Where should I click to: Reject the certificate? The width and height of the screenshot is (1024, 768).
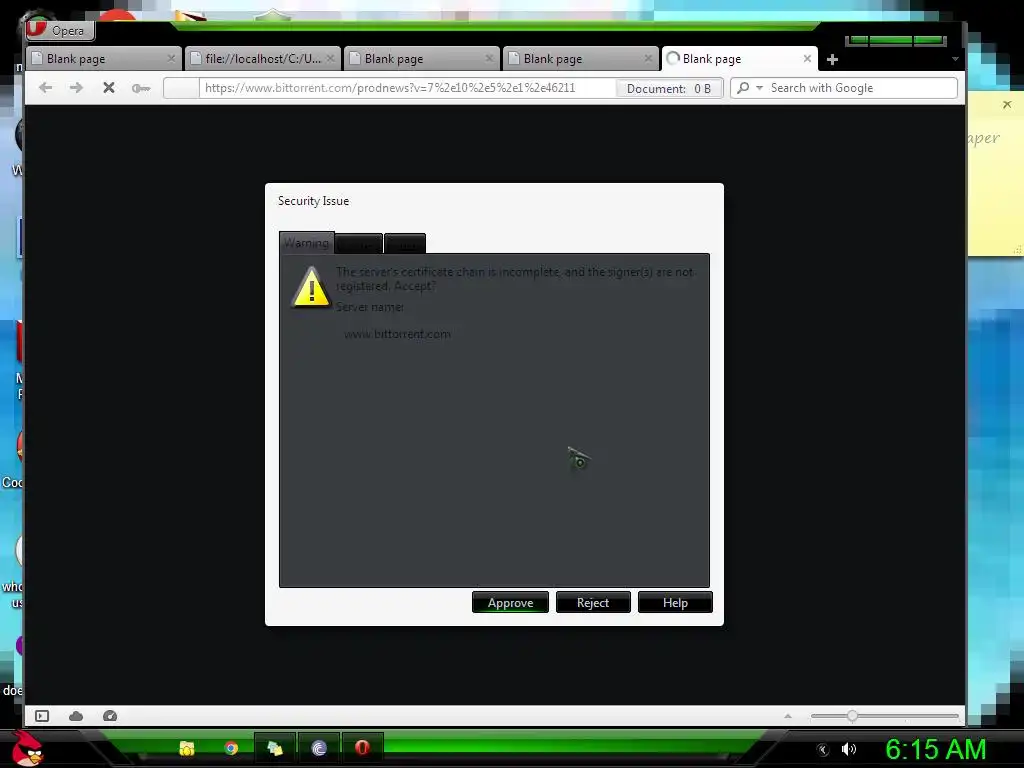593,603
